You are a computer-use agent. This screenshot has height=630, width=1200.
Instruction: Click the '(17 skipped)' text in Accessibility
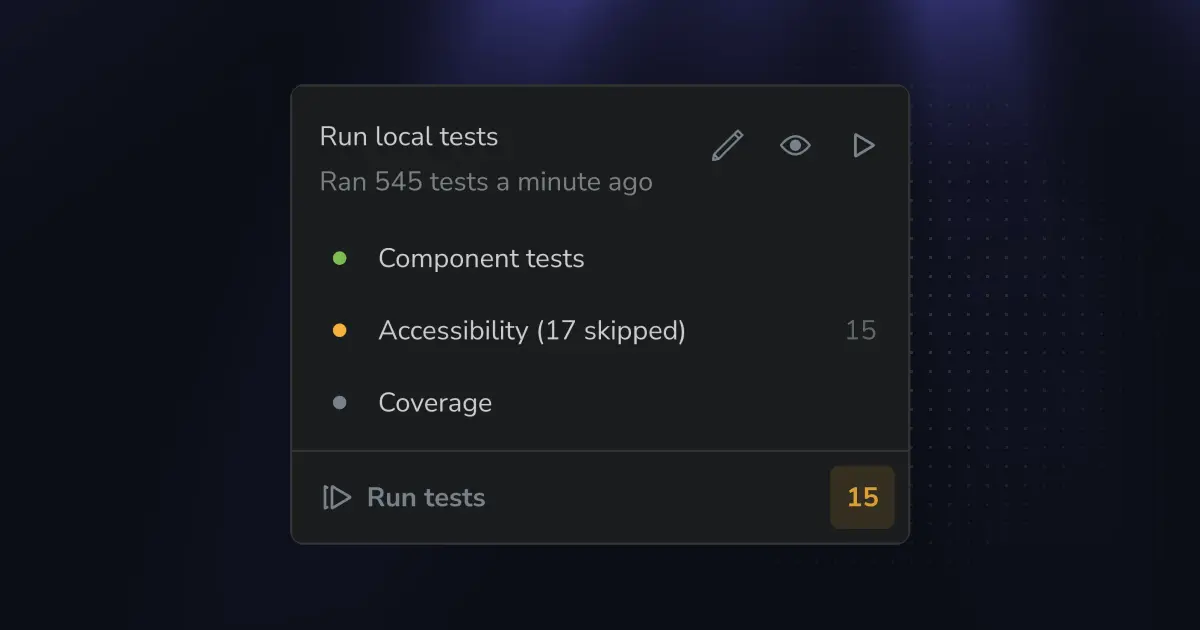pos(611,330)
